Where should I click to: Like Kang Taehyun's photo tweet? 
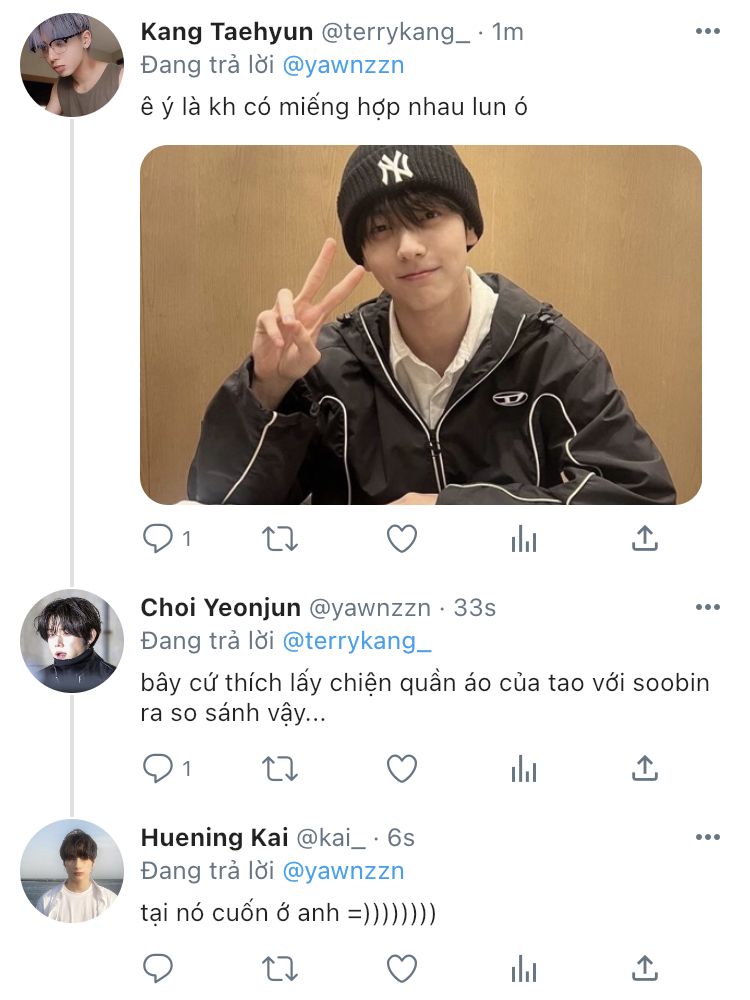pos(401,539)
